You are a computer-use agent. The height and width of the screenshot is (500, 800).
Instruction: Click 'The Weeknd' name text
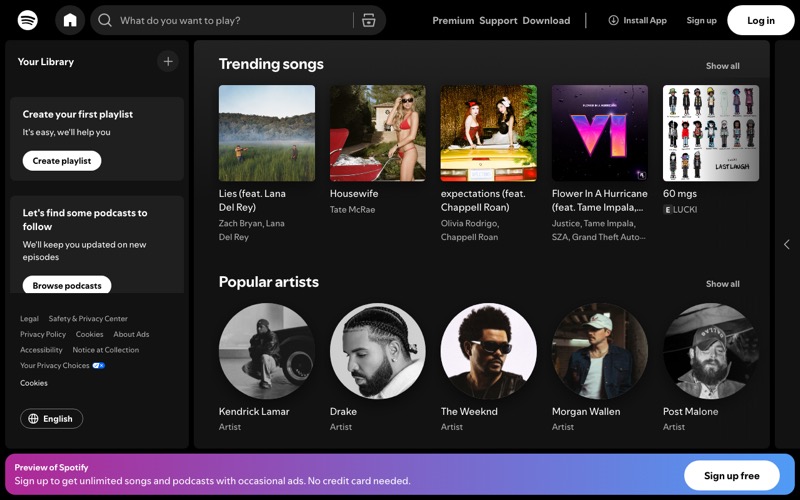pos(469,412)
